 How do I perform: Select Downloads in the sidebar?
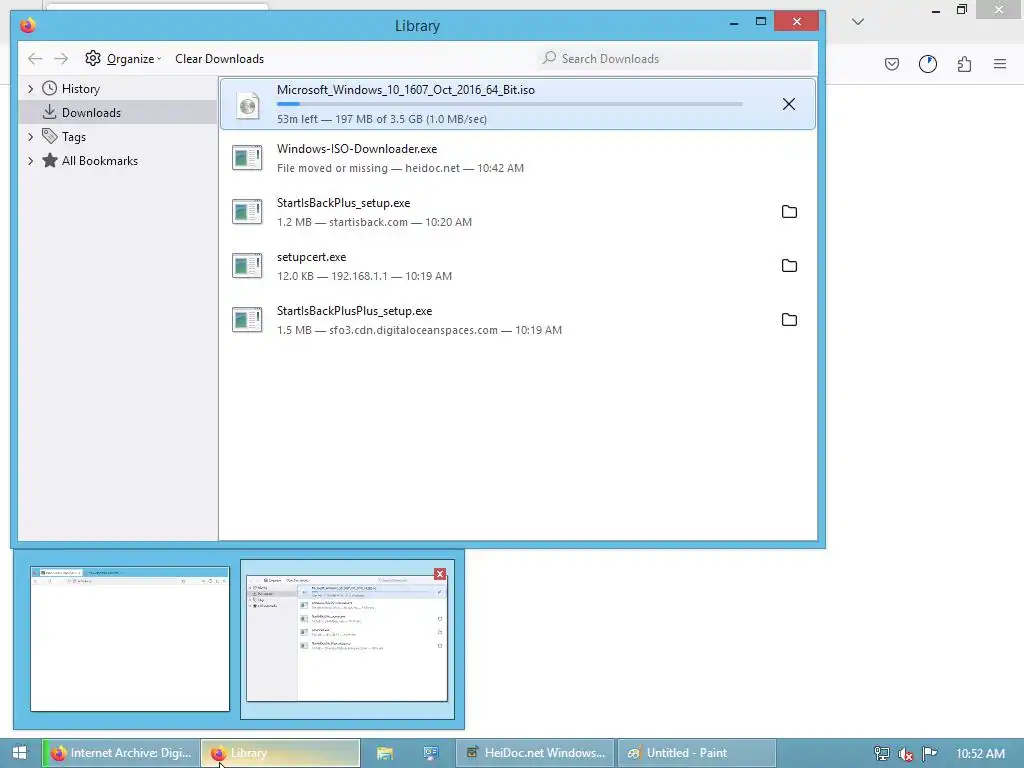[91, 112]
